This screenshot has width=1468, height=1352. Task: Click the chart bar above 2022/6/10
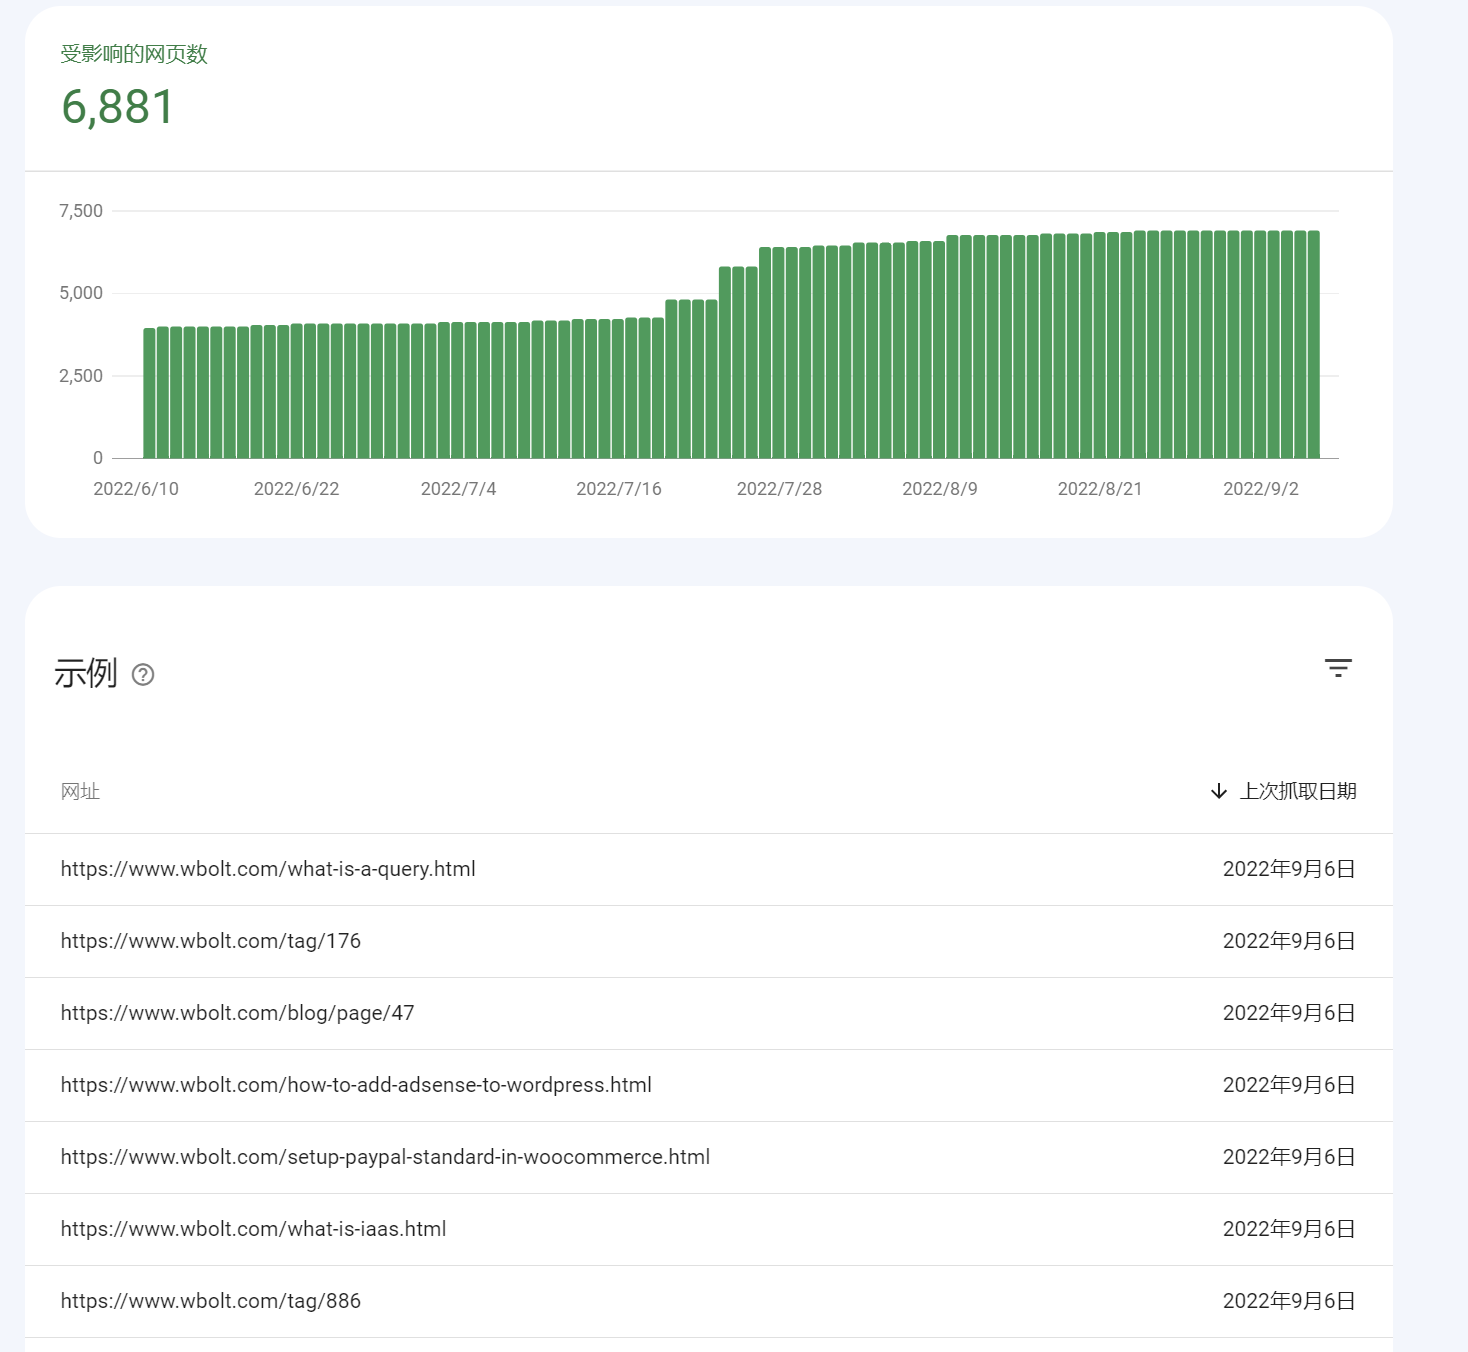tap(149, 393)
